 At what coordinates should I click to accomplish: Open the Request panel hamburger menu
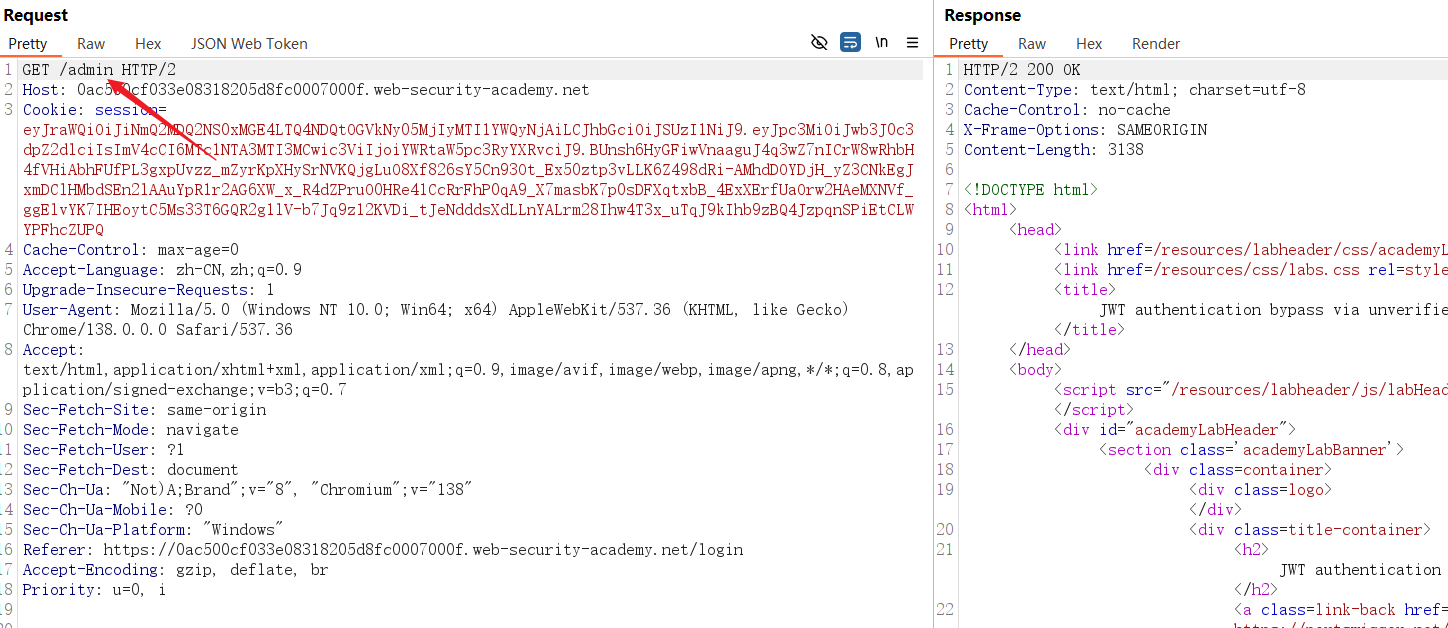pos(912,42)
